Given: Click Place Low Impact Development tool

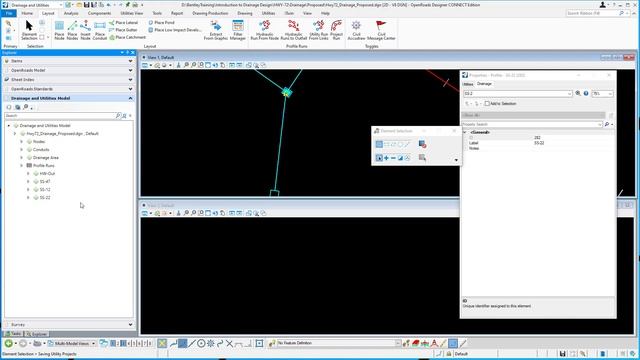Looking at the screenshot, I should tap(175, 30).
